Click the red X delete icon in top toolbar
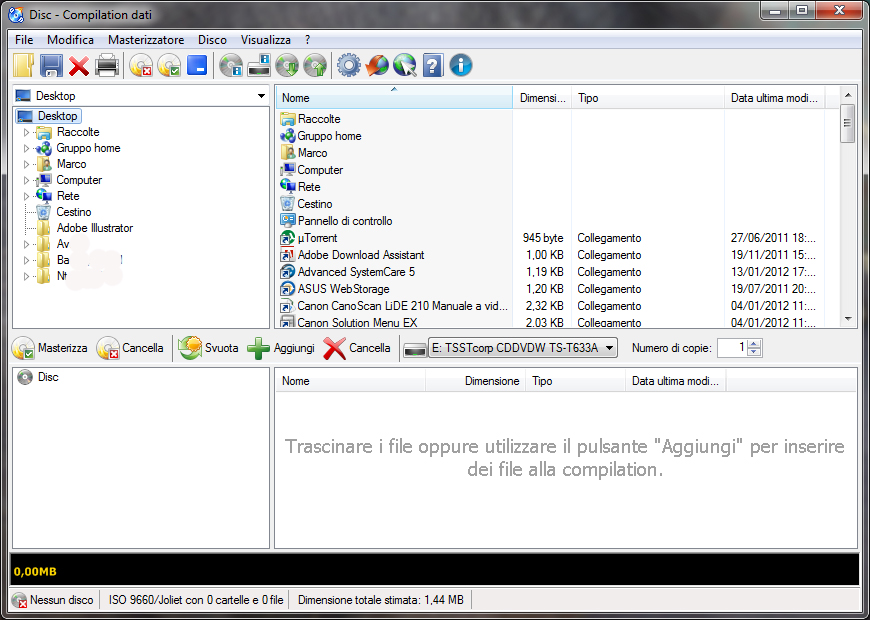 click(79, 66)
